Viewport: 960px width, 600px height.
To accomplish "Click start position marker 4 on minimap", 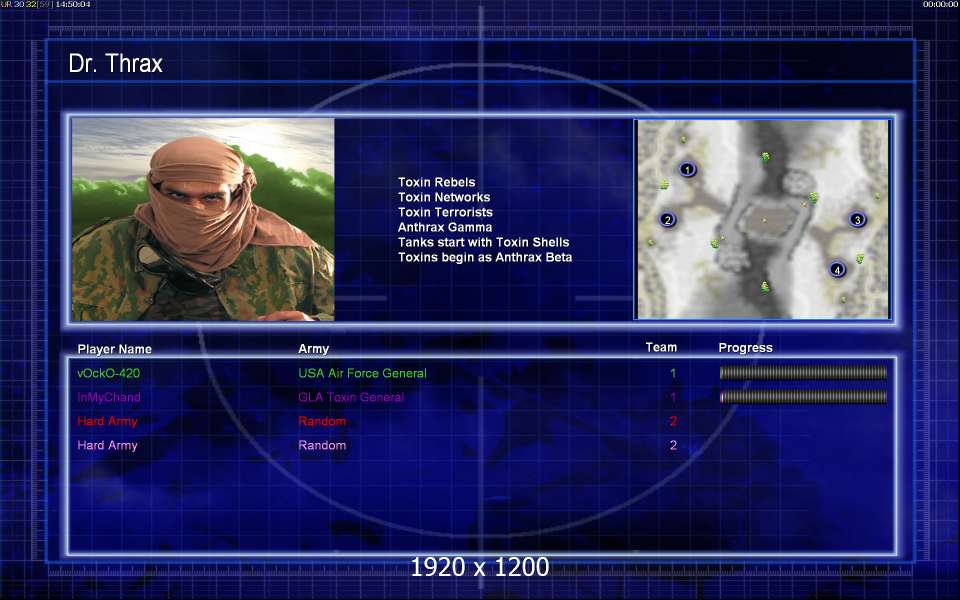I will click(837, 269).
